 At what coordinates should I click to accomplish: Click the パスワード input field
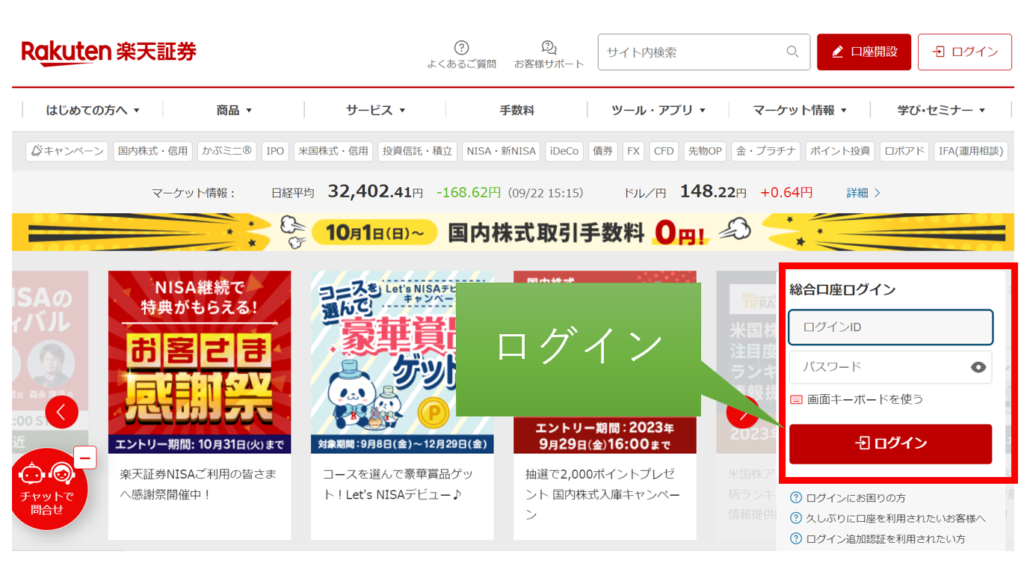coord(890,367)
